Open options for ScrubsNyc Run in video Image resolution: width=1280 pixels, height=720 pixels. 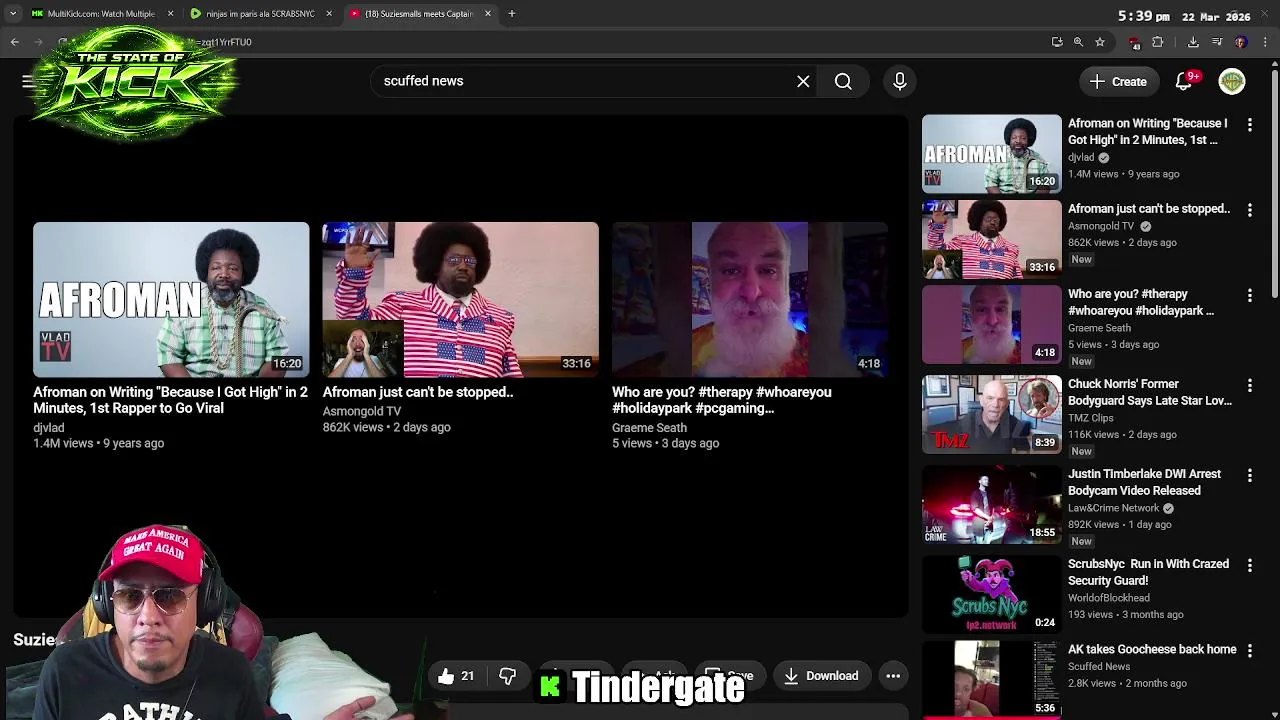point(1250,565)
